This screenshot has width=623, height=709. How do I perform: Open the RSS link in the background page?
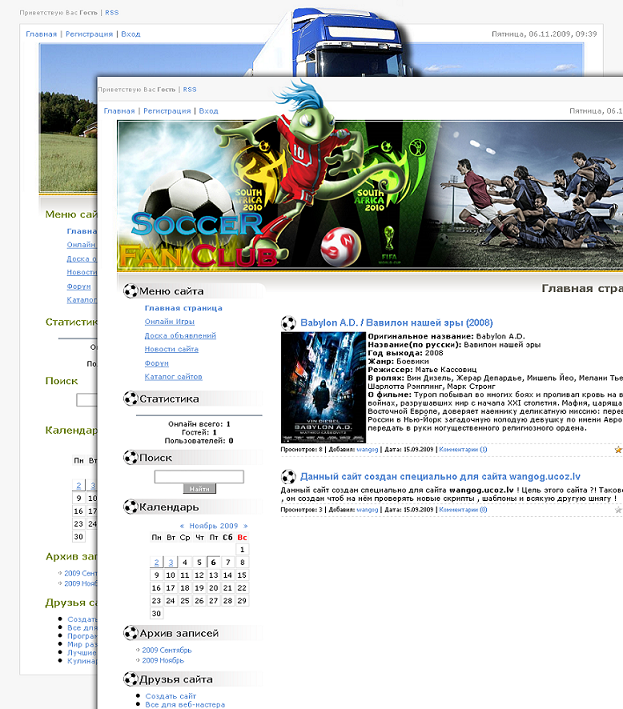[x=112, y=13]
